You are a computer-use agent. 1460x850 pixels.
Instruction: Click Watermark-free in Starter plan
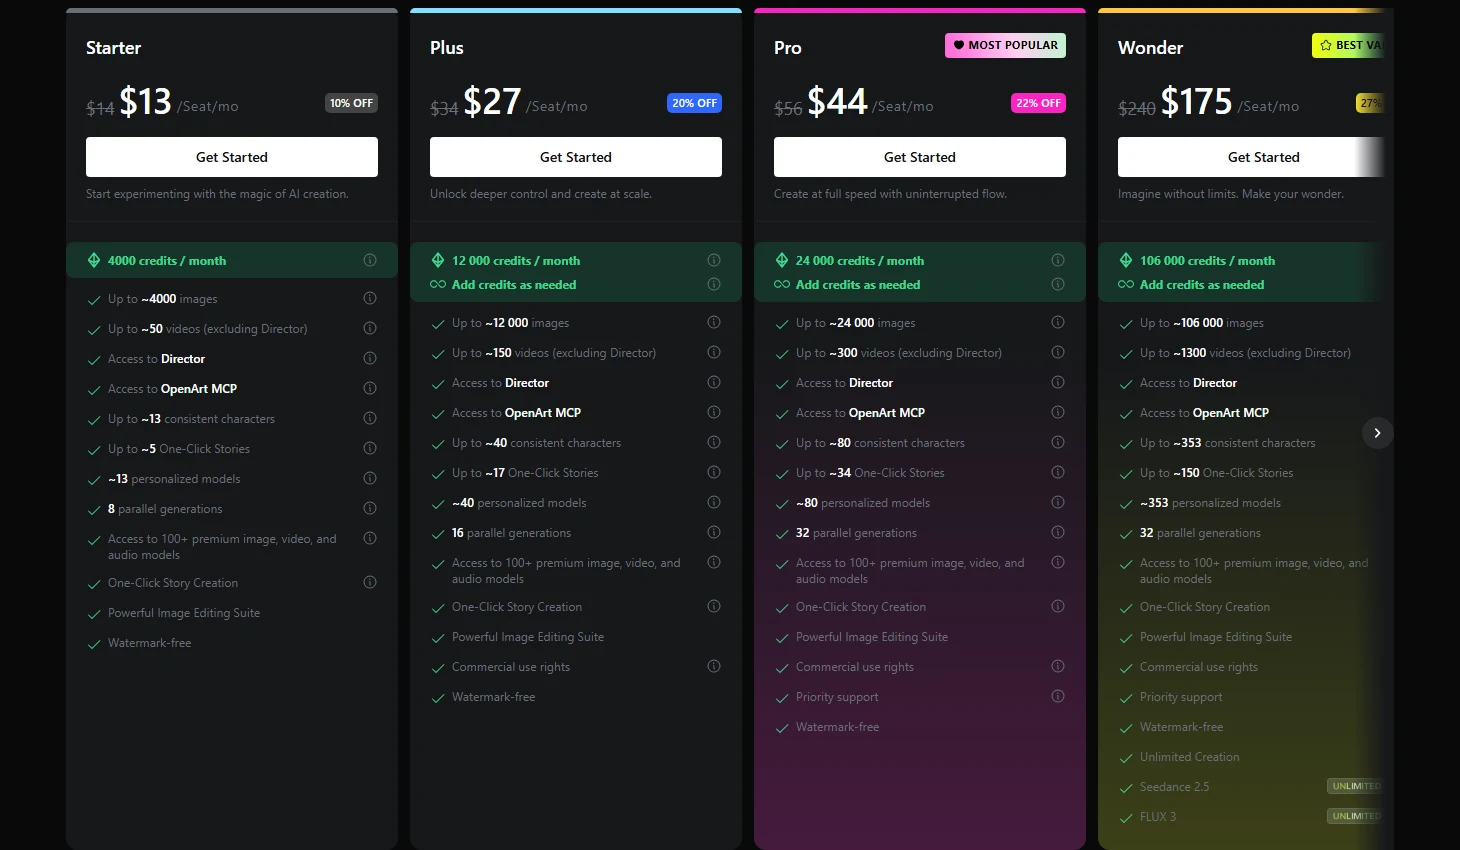(x=149, y=643)
